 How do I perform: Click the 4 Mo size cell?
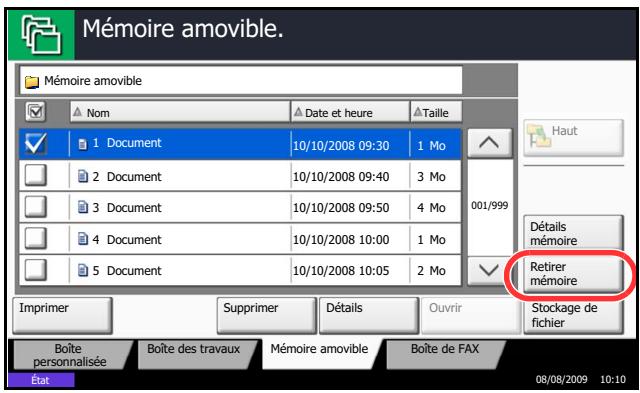coord(431,208)
